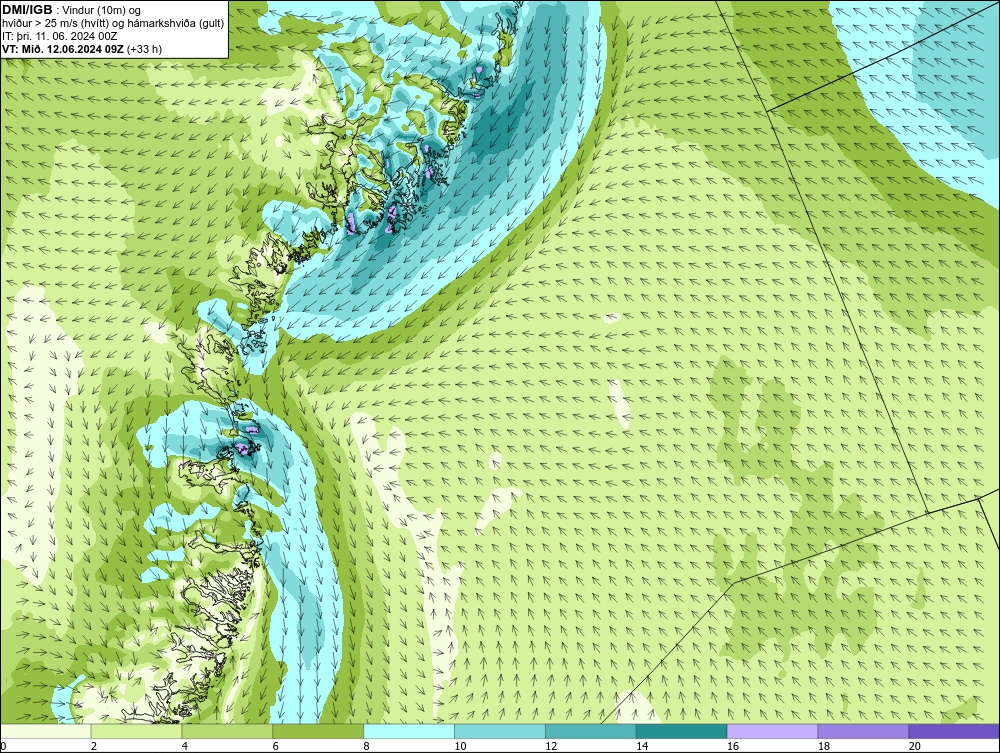Click the "(+33 h)" forecast offset text
Screen dimensions: 1000x753
click(x=145, y=49)
